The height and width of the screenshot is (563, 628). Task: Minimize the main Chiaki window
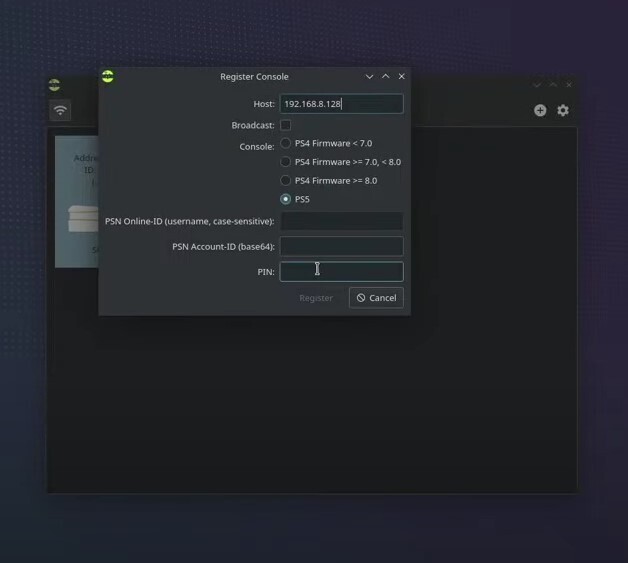537,85
